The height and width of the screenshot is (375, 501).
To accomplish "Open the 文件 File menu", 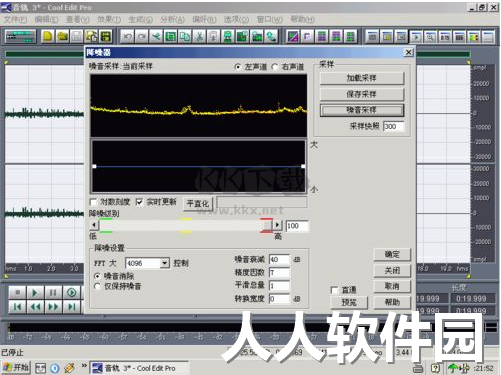I will coord(15,20).
